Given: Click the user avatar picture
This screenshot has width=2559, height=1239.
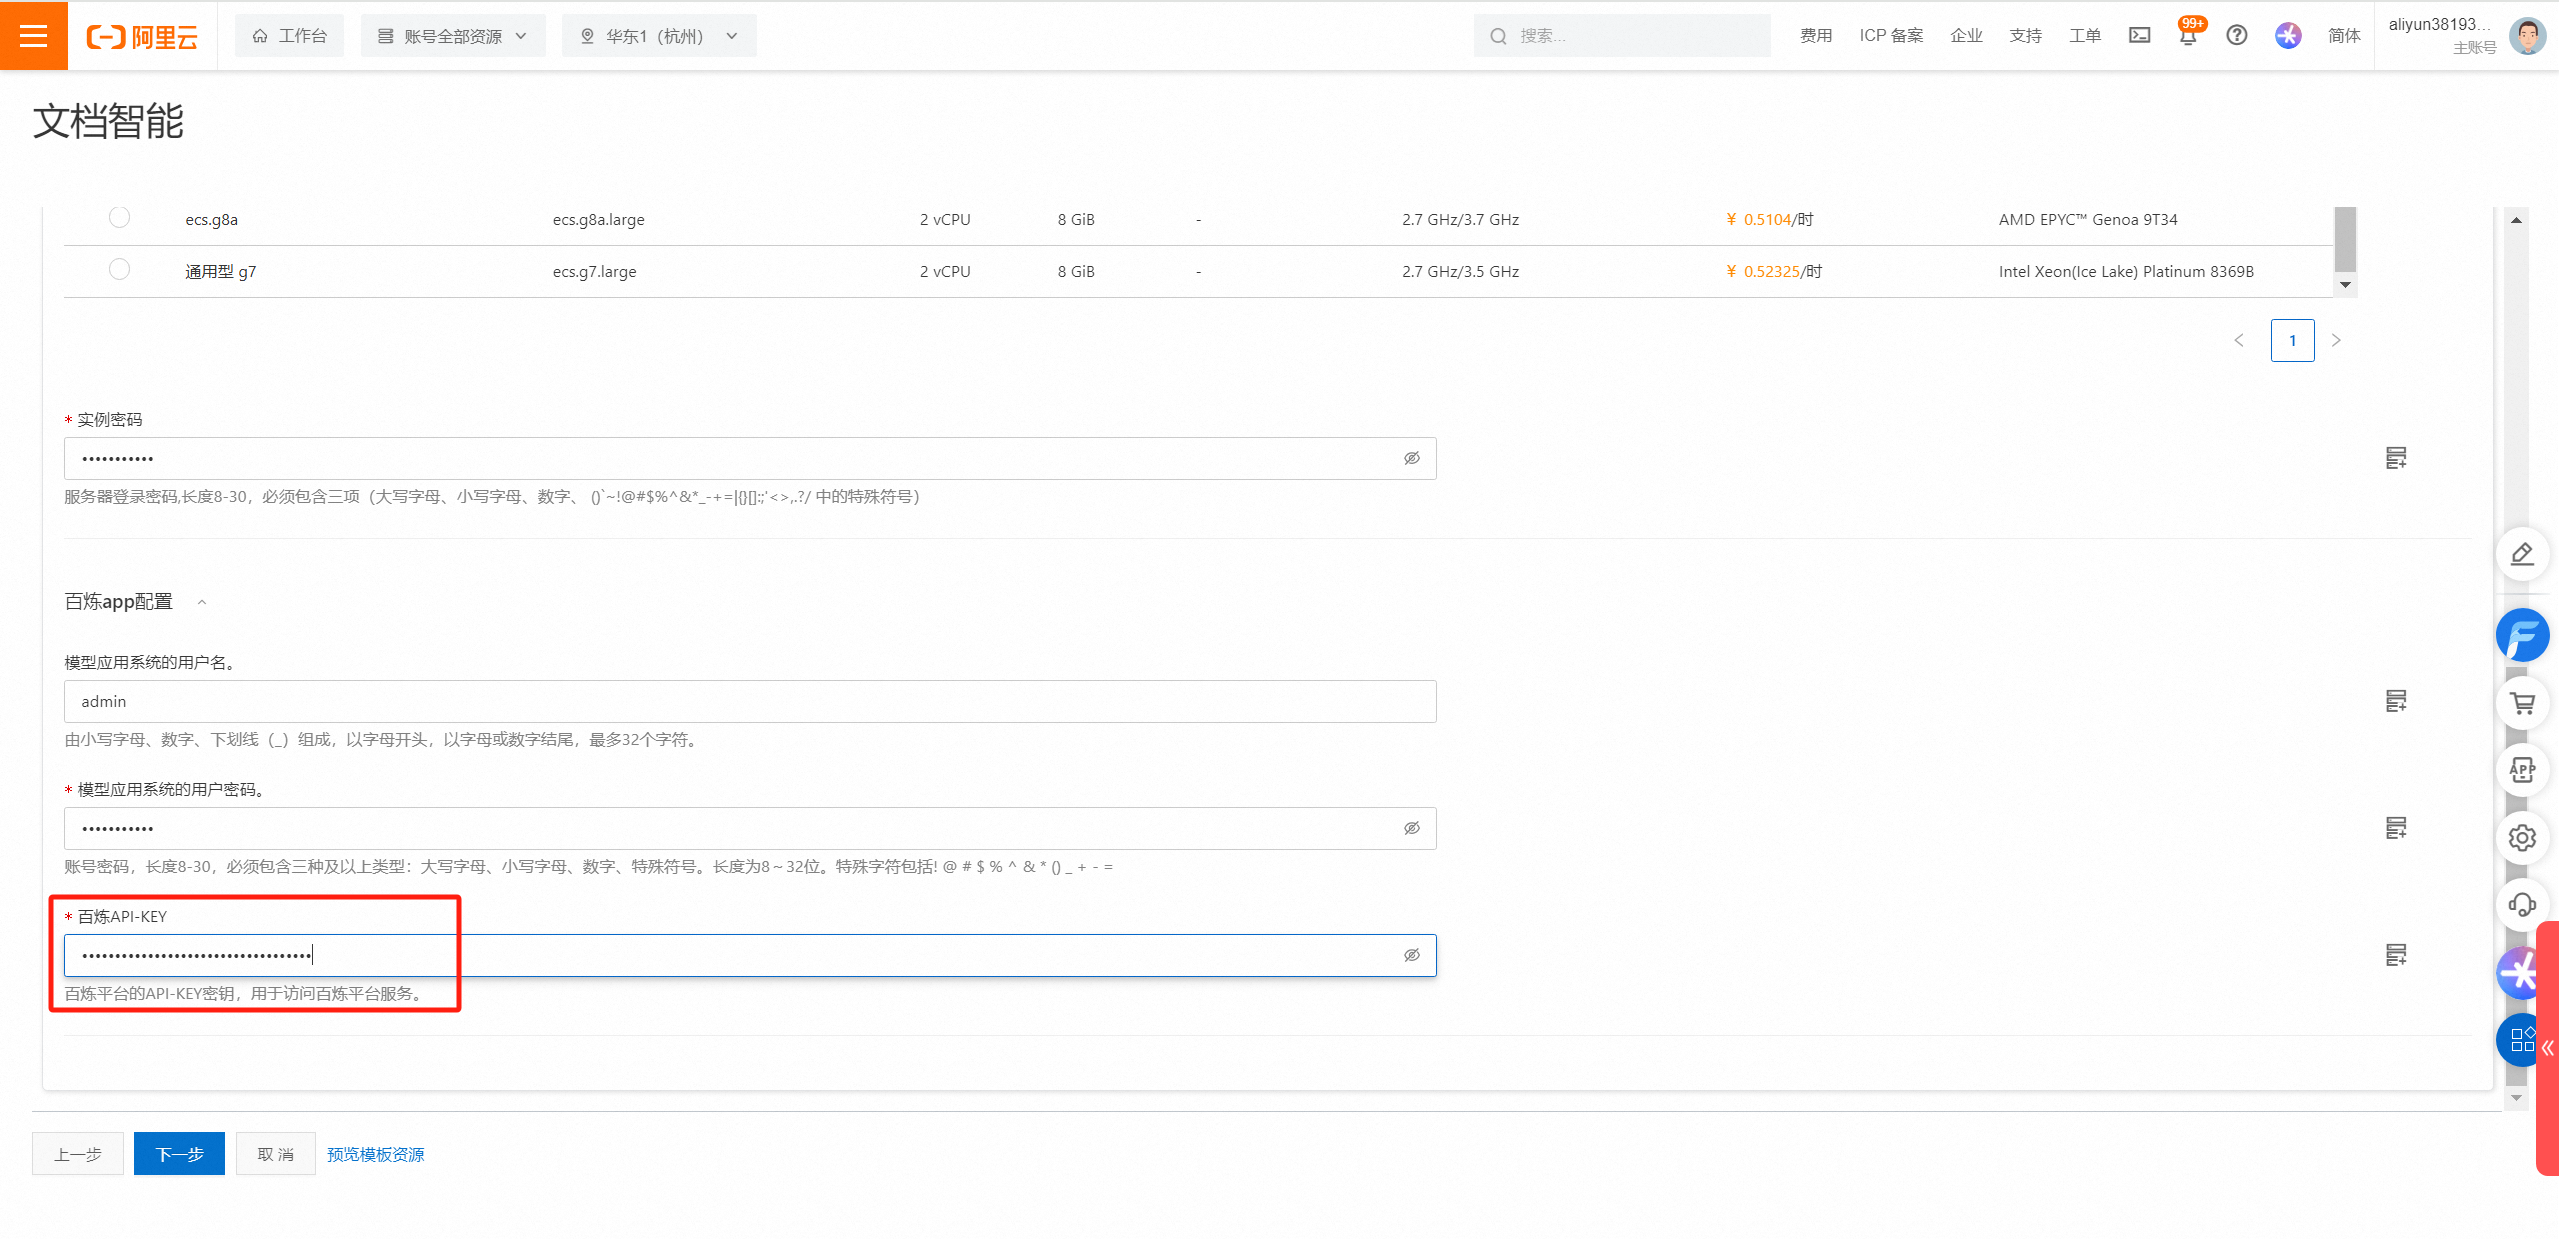Looking at the screenshot, I should (x=2528, y=36).
